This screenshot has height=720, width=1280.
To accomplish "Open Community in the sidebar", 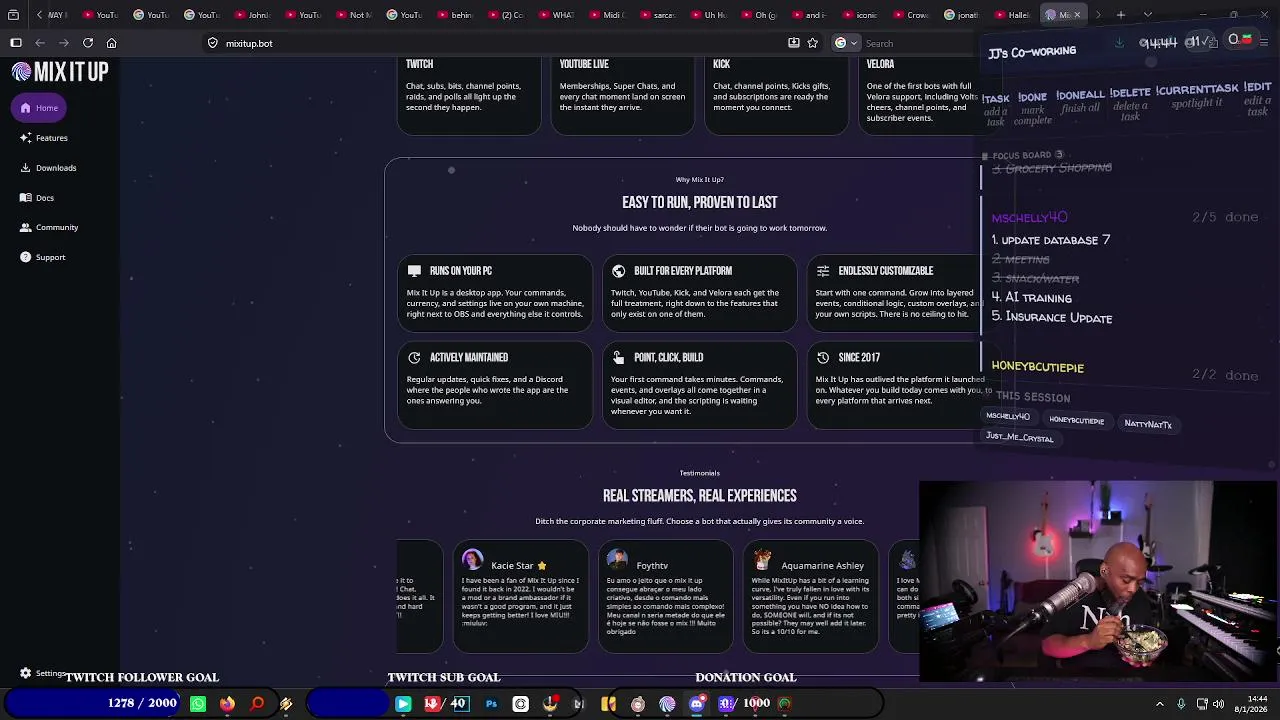I will click(49, 227).
